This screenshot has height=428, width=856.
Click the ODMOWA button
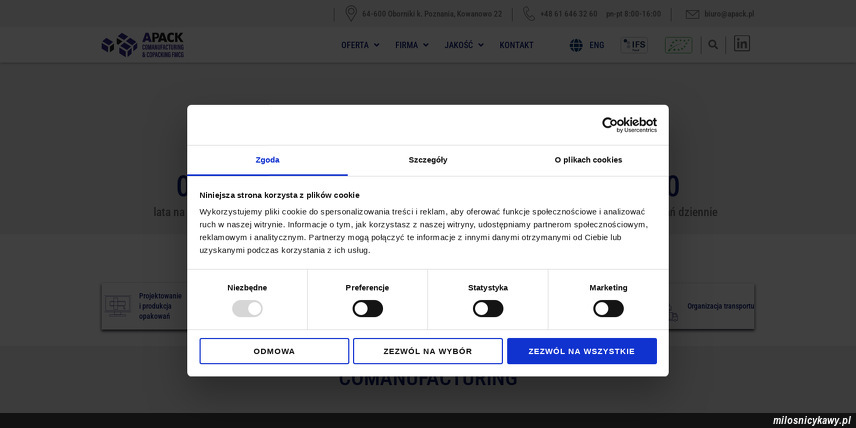[274, 351]
